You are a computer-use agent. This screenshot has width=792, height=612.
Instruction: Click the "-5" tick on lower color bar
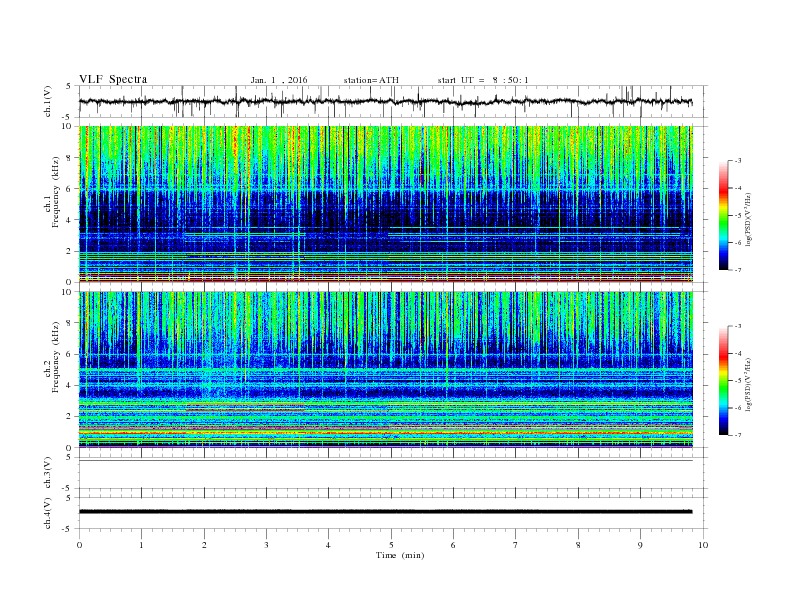point(738,381)
